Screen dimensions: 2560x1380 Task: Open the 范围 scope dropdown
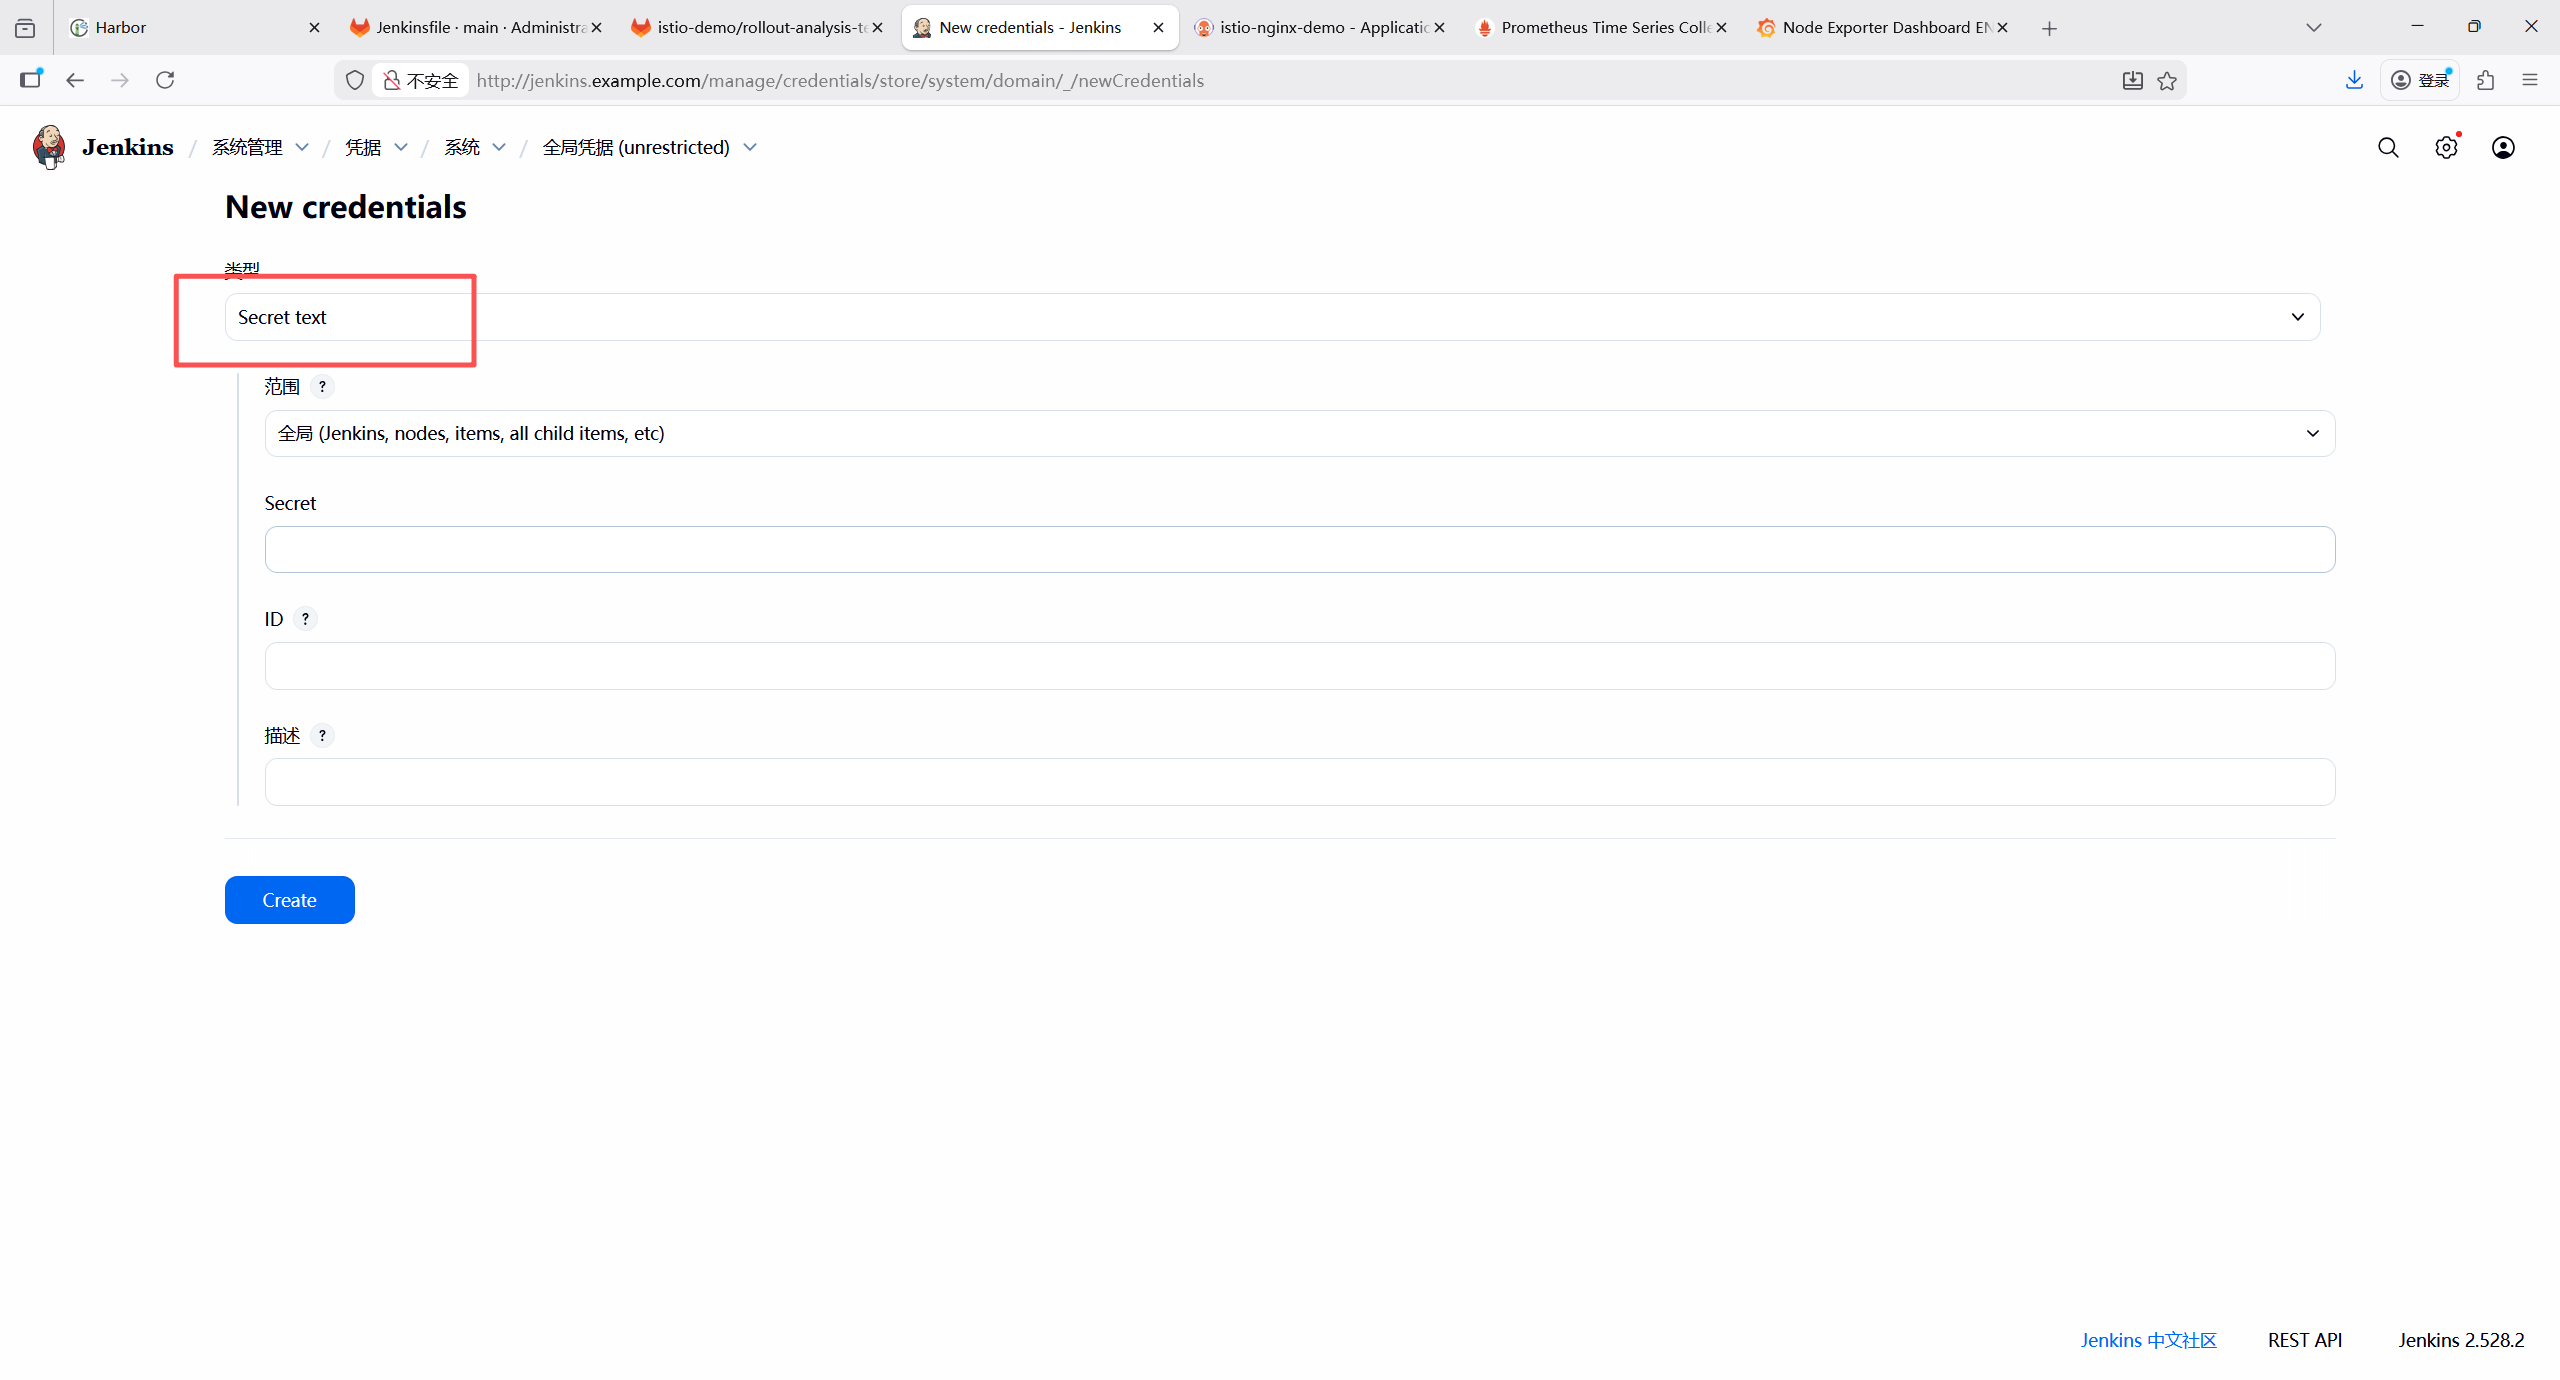click(1299, 434)
